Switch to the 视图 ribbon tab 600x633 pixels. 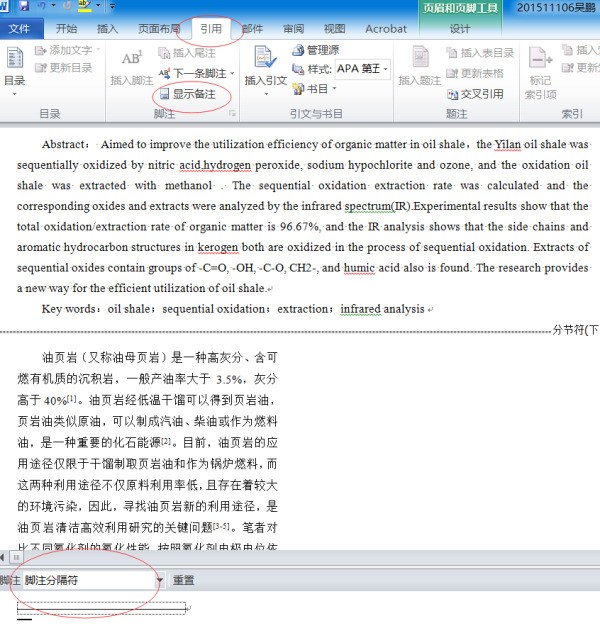point(335,29)
